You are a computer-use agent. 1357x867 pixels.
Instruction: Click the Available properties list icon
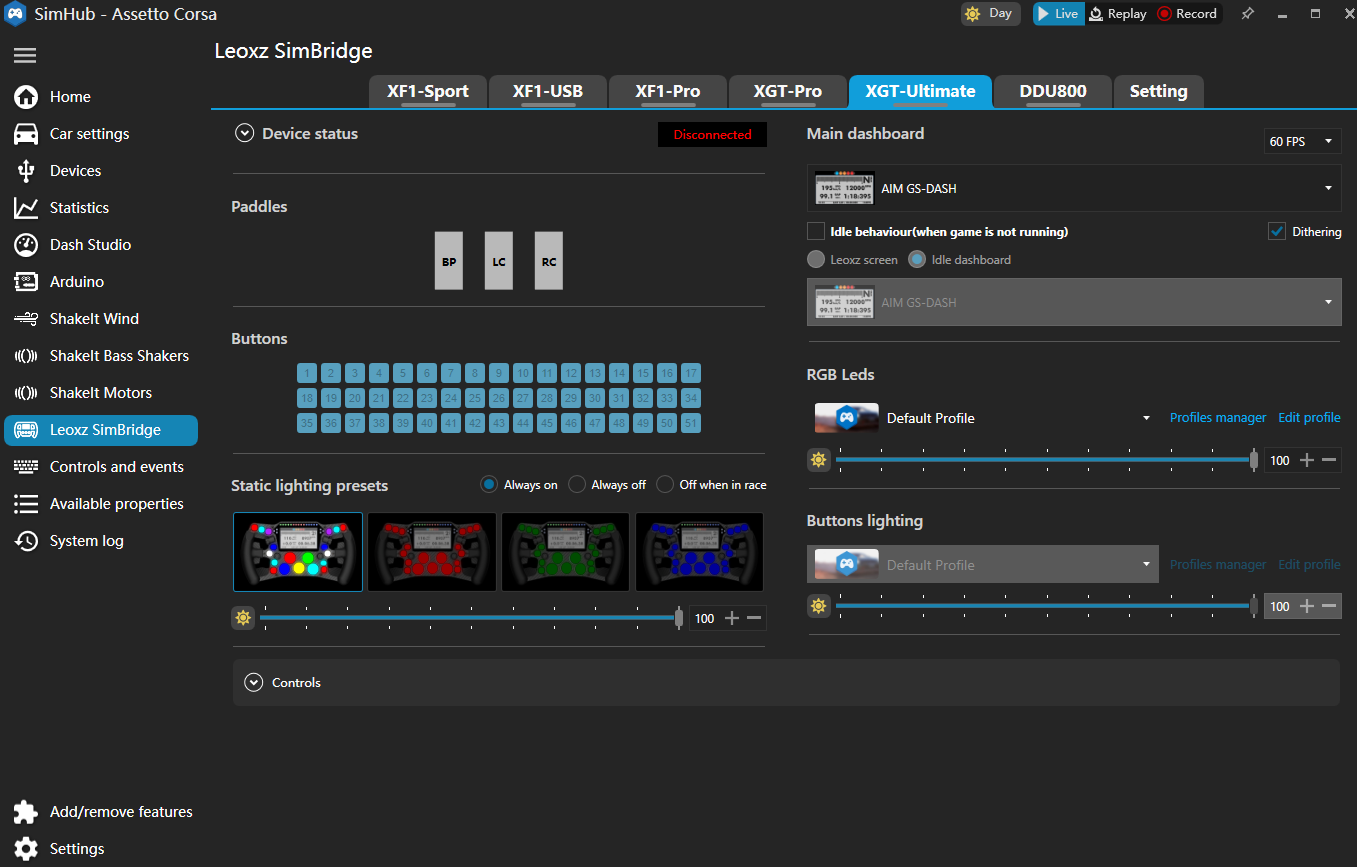(26, 504)
